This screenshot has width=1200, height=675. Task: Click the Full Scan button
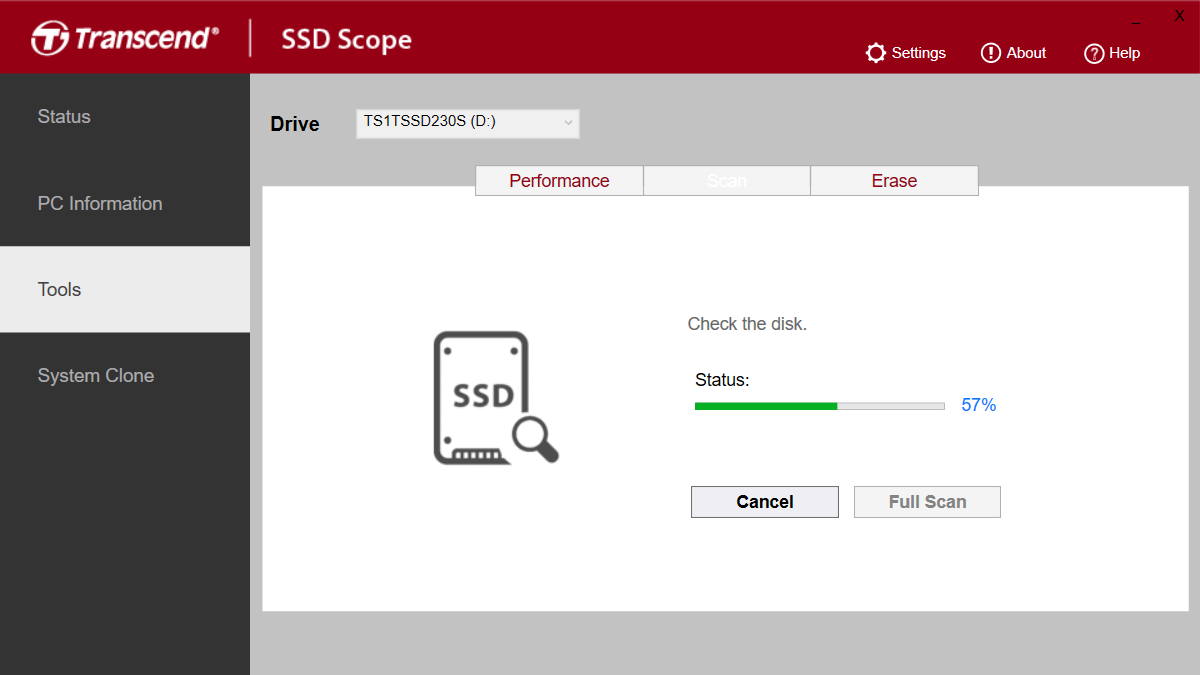coord(927,502)
